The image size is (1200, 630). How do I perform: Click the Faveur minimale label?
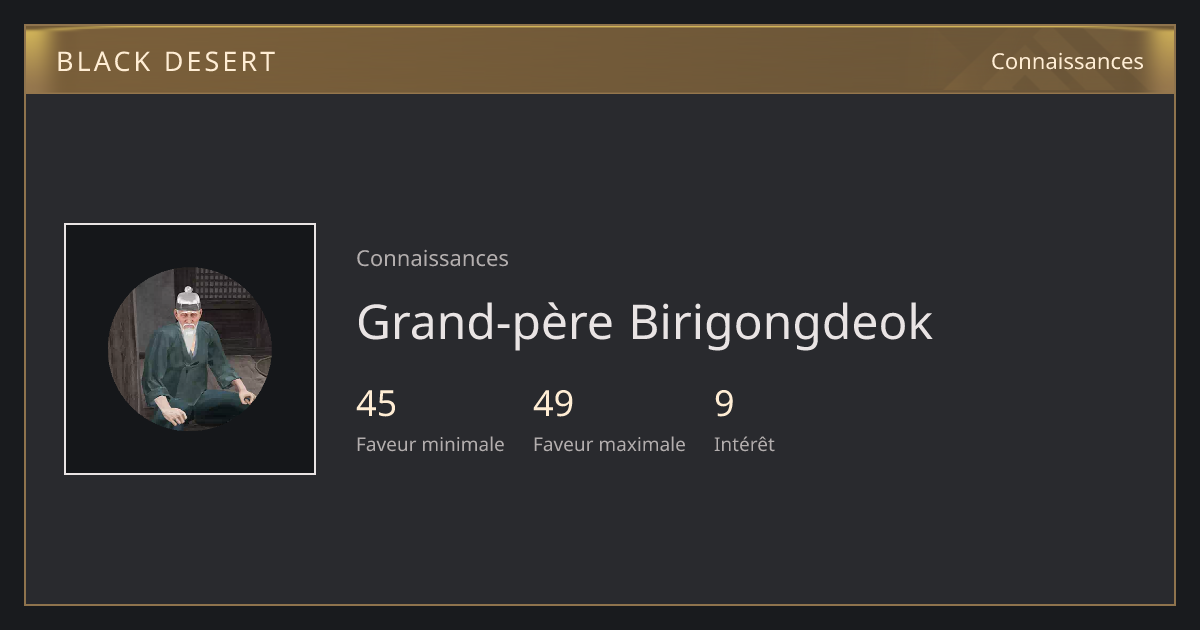tap(430, 444)
